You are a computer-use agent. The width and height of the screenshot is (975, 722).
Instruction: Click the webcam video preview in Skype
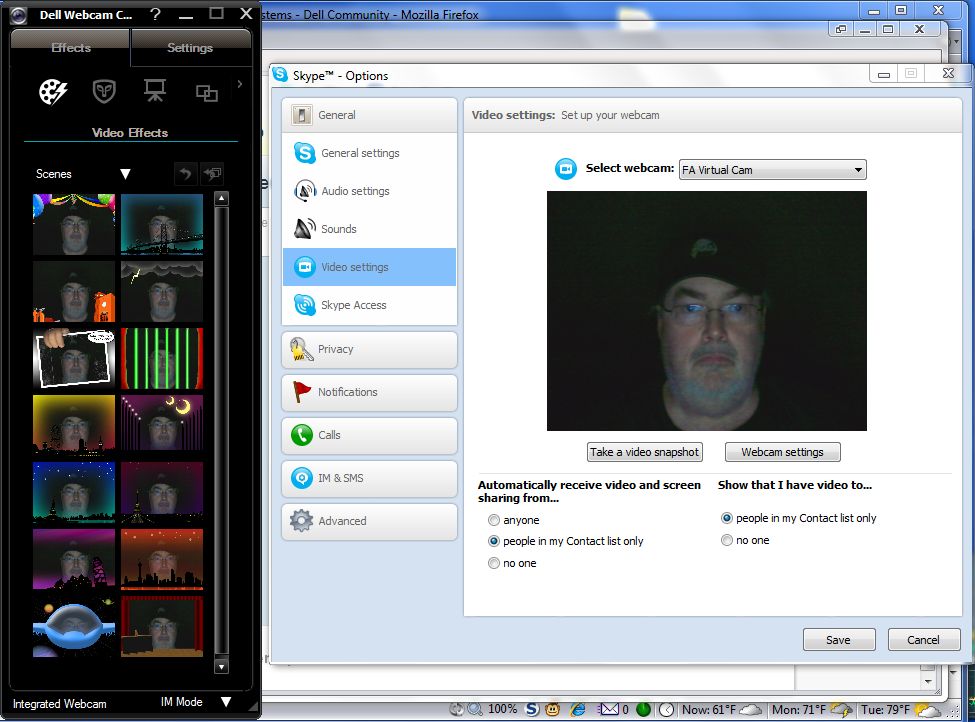coord(706,311)
